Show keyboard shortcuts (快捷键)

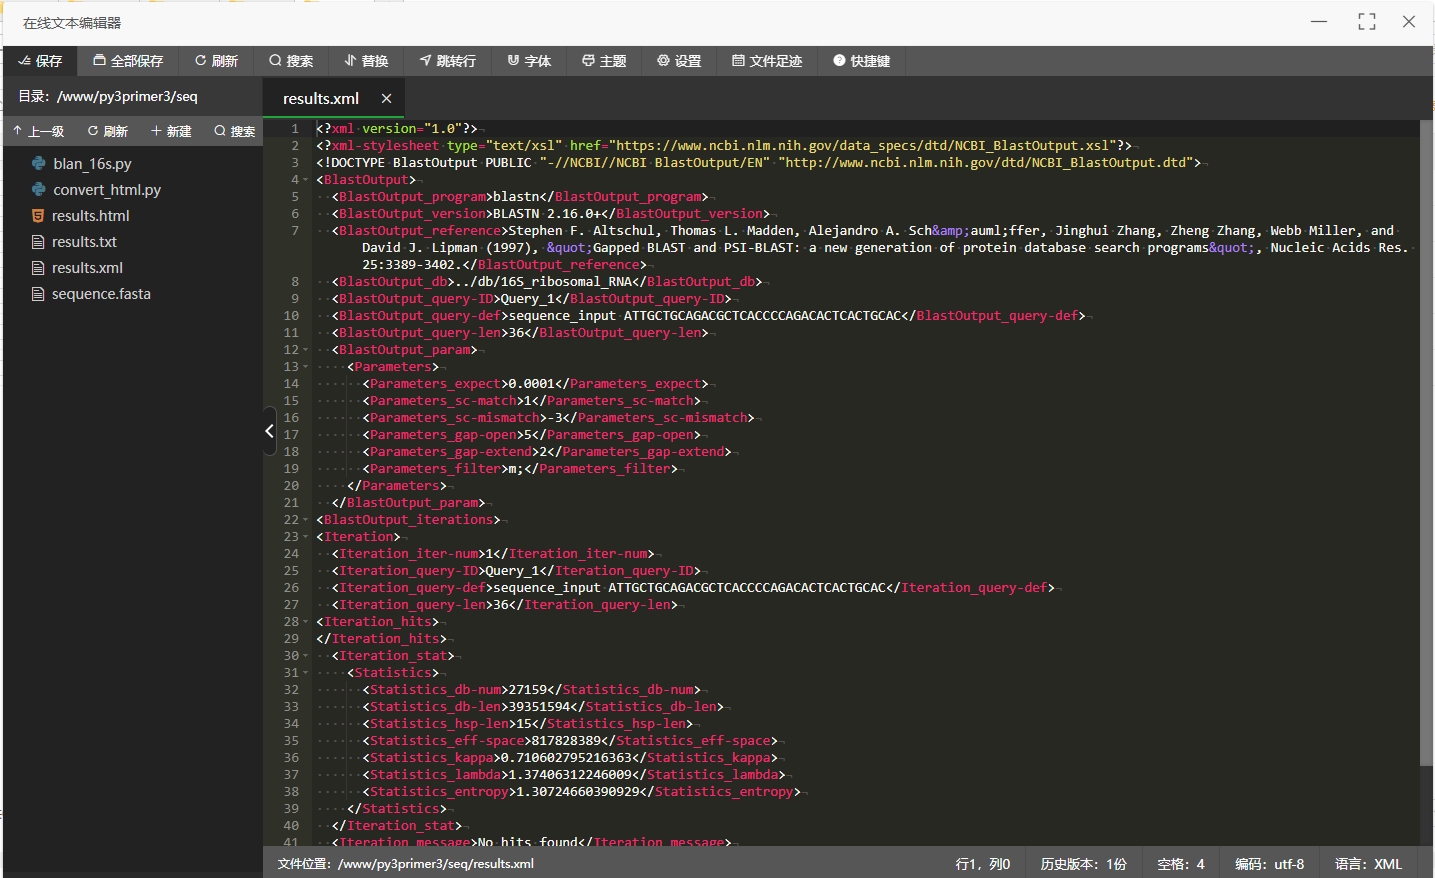pyautogui.click(x=861, y=61)
